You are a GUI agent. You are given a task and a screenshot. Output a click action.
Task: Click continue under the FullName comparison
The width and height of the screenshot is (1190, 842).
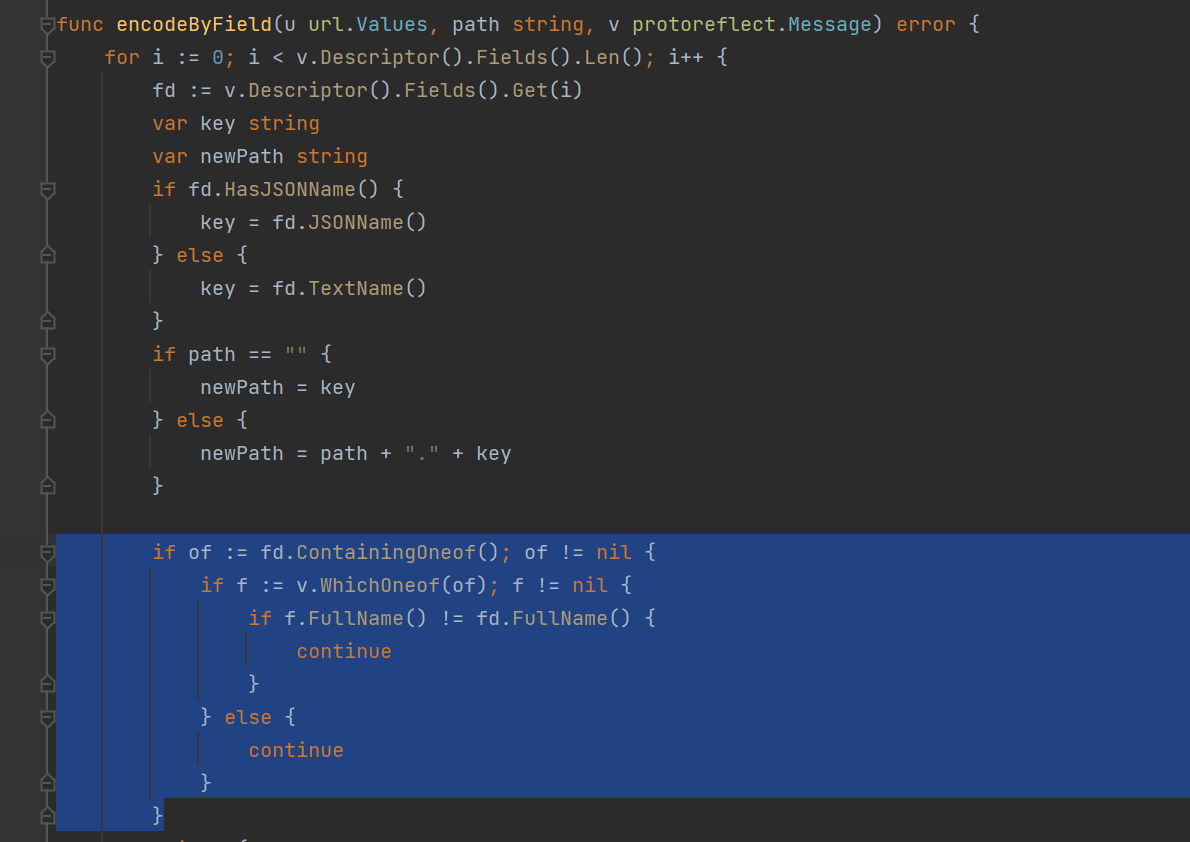pyautogui.click(x=344, y=651)
